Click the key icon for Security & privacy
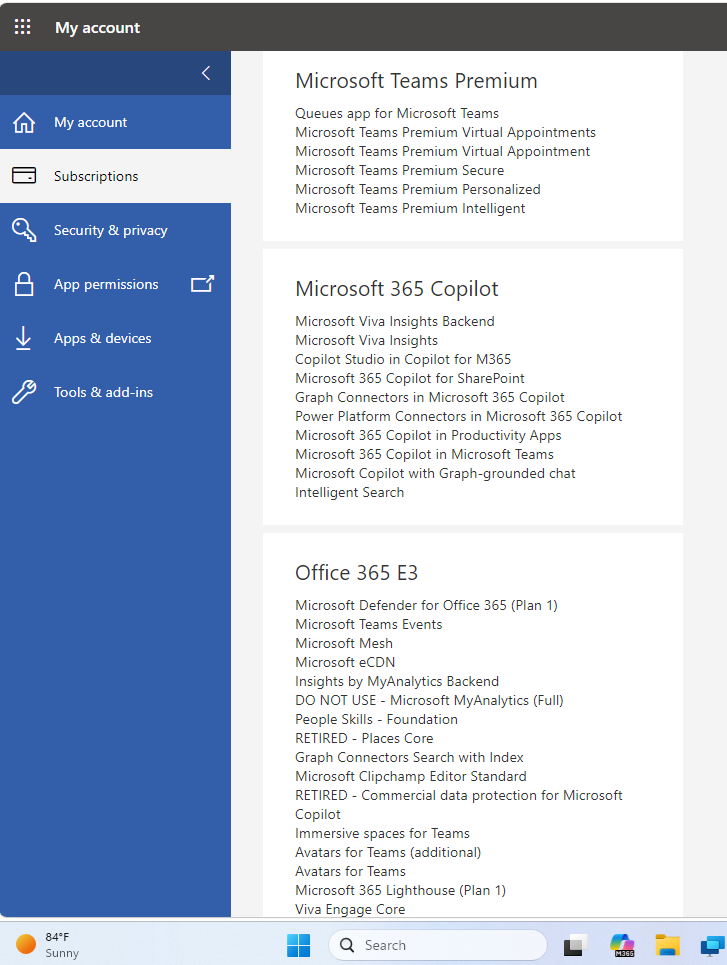The image size is (727, 965). [24, 230]
